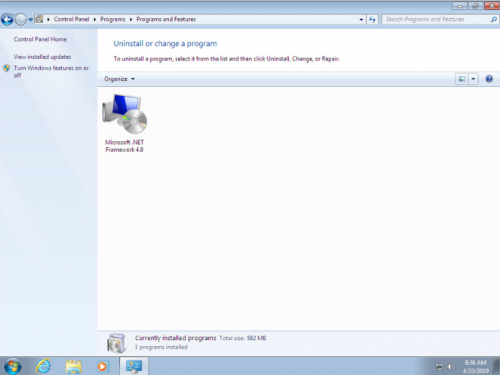Open recent pages dropdown next to nav arrows

(30, 20)
